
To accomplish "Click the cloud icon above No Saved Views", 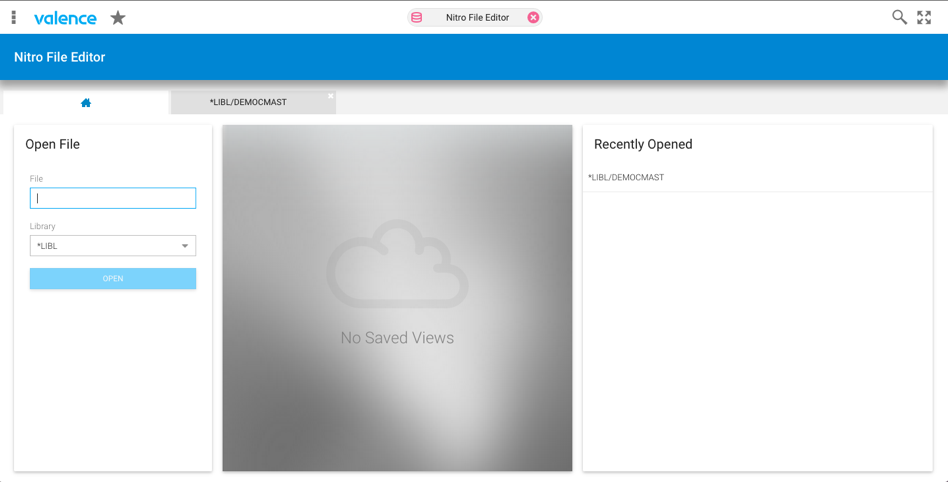I will click(x=397, y=264).
